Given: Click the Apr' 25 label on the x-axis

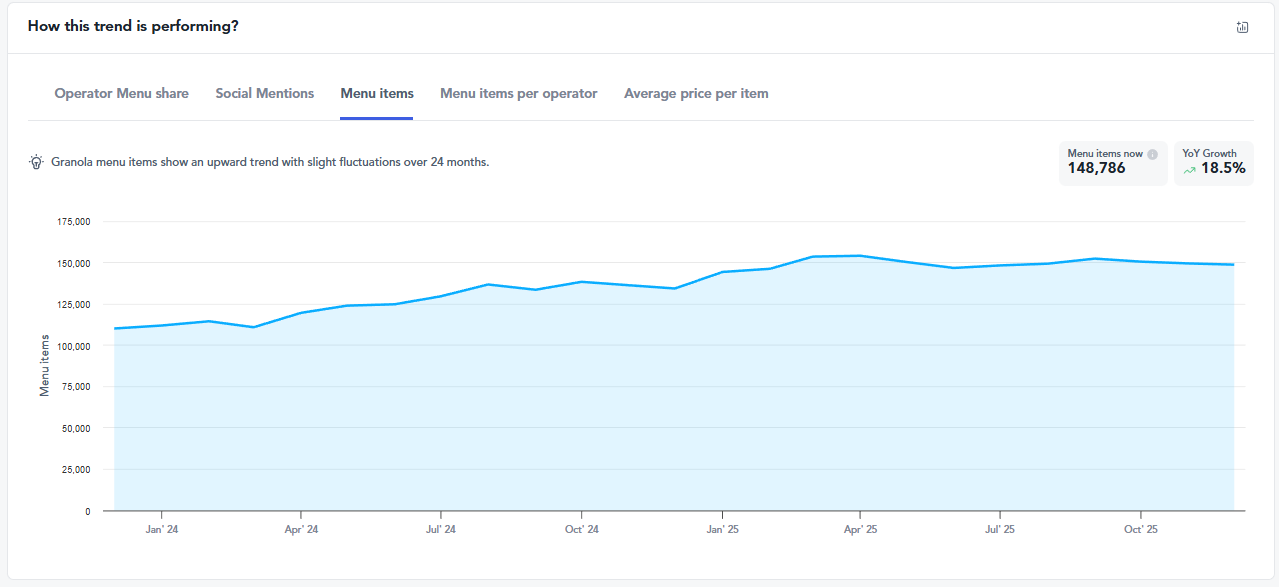Looking at the screenshot, I should [x=860, y=529].
